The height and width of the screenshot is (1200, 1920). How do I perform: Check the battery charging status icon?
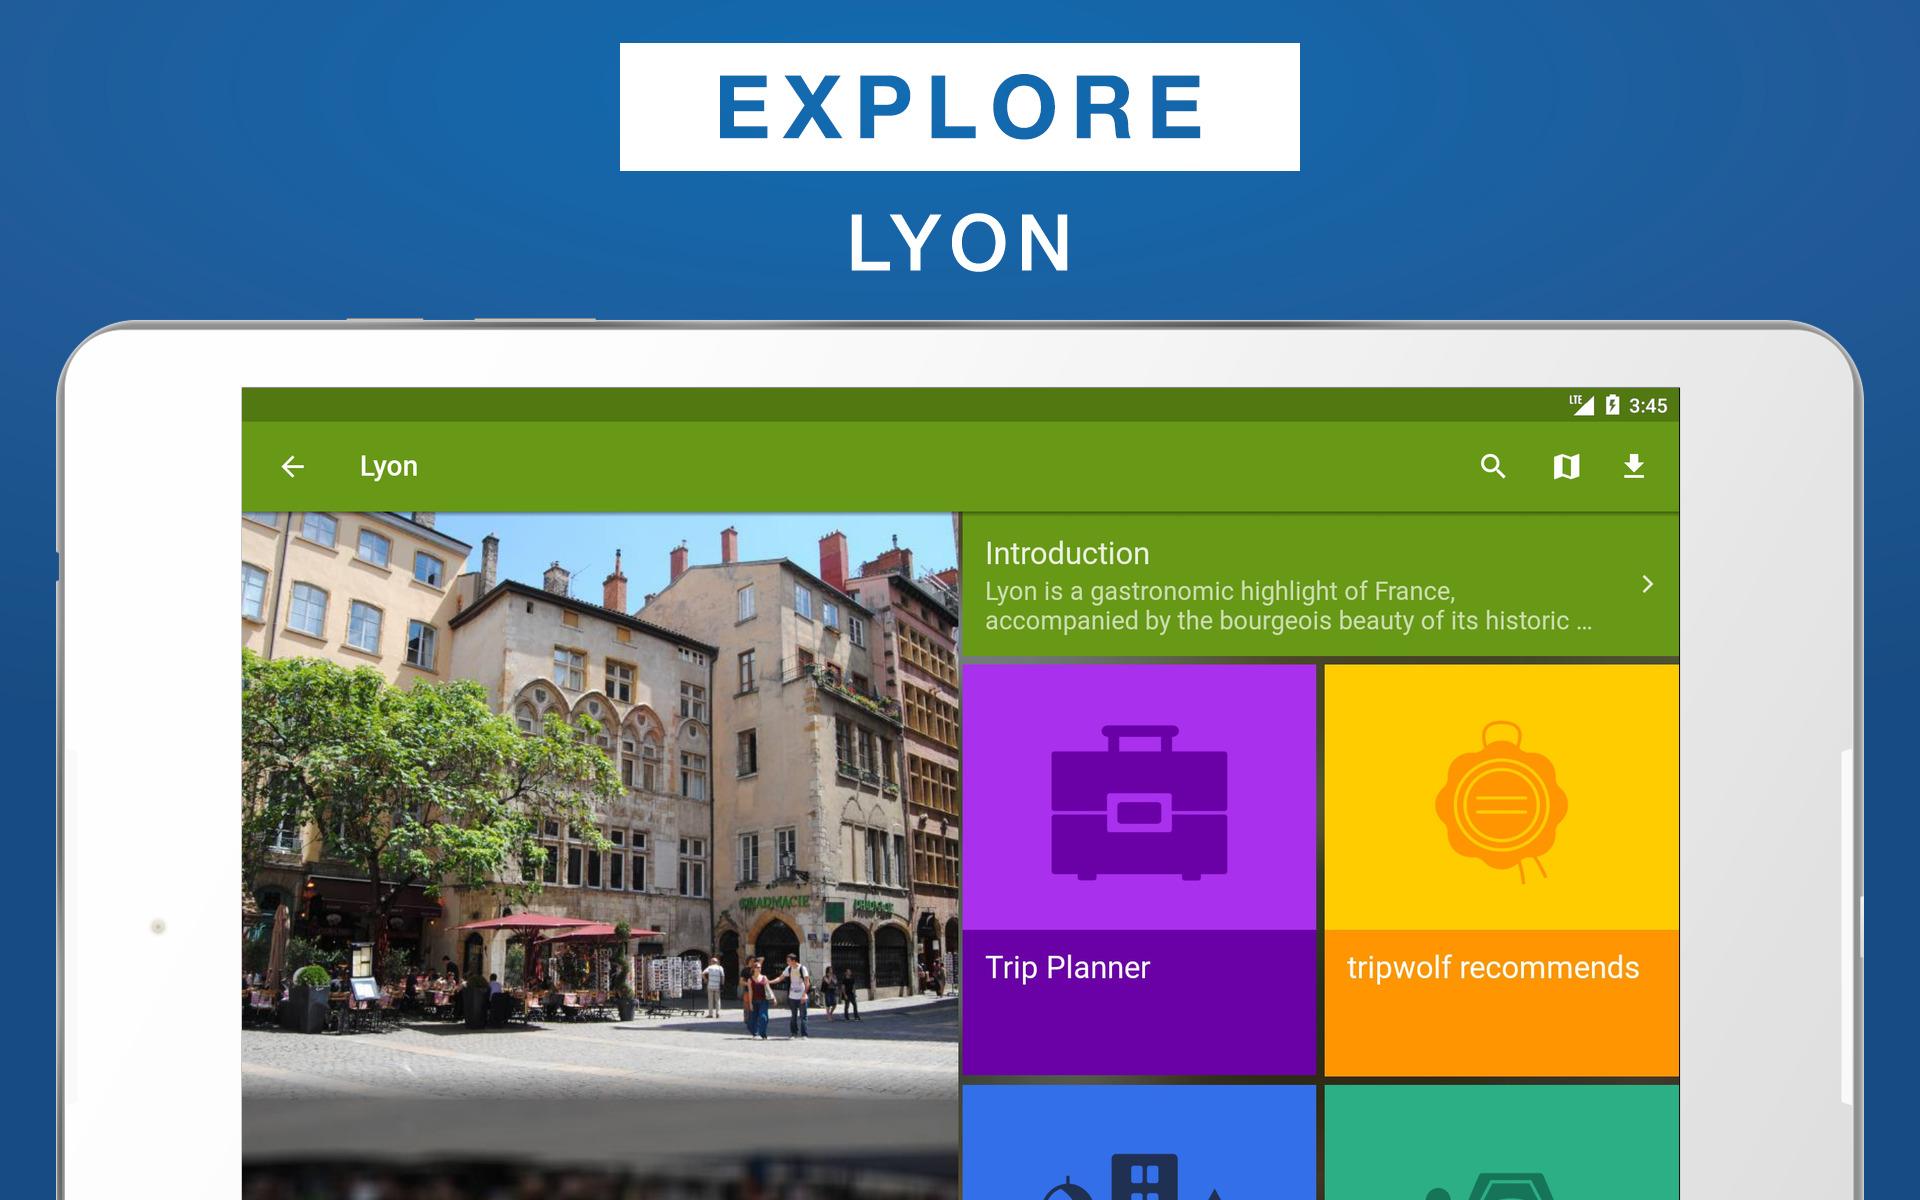[1612, 405]
